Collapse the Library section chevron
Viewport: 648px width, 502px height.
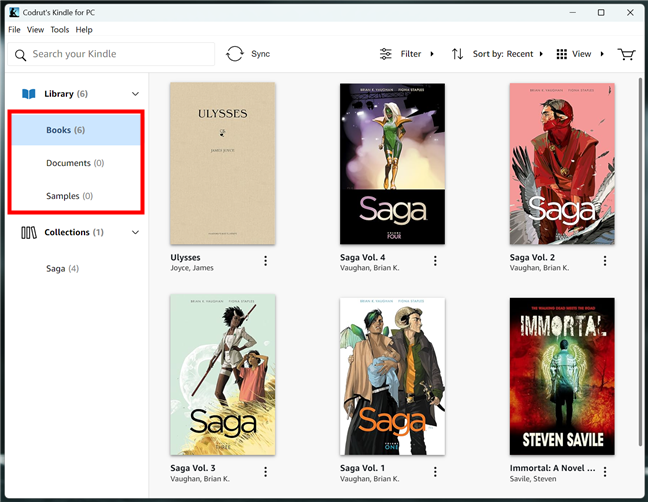click(x=135, y=94)
